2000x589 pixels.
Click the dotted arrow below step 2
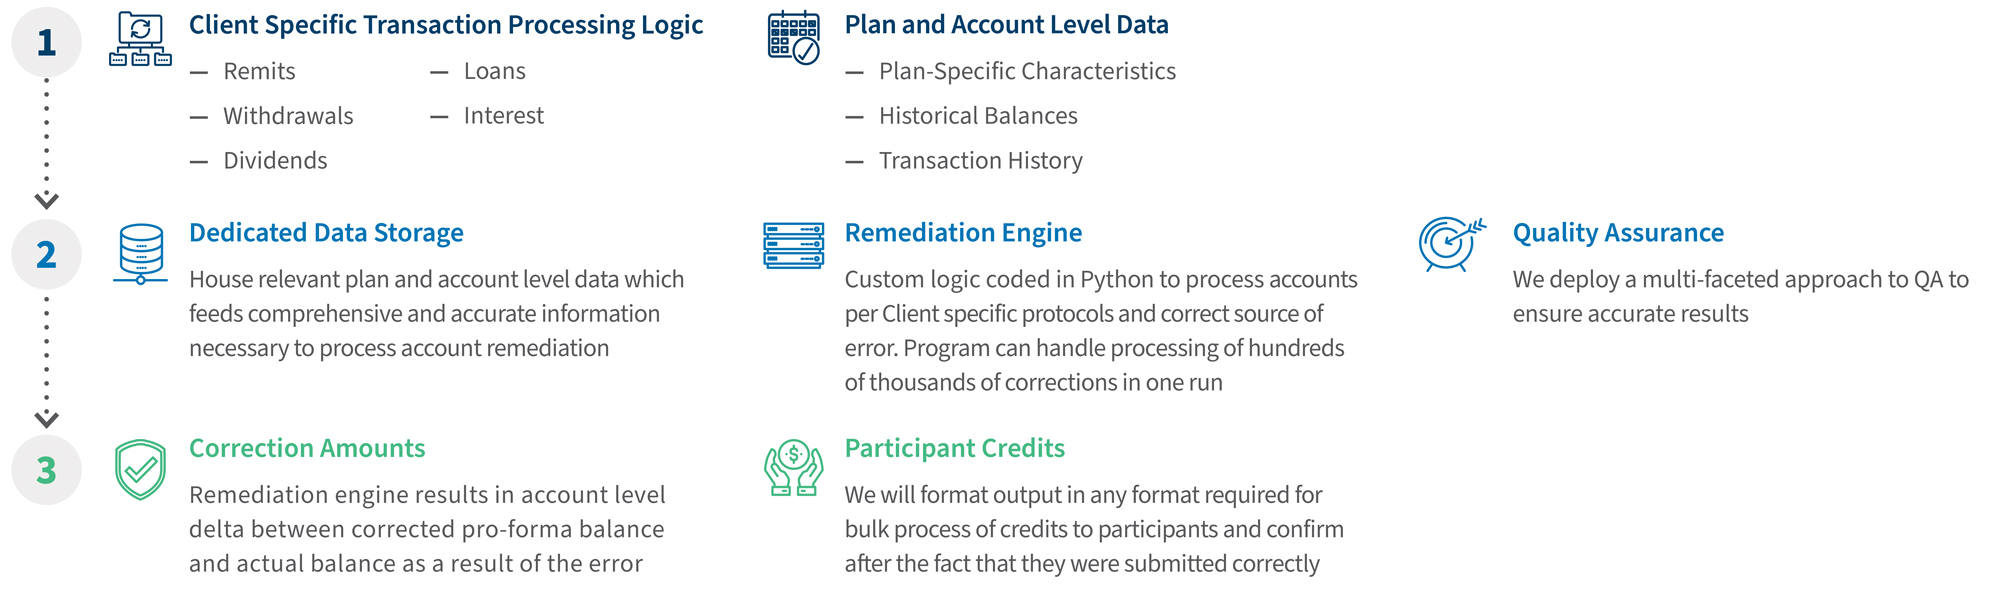tap(46, 362)
